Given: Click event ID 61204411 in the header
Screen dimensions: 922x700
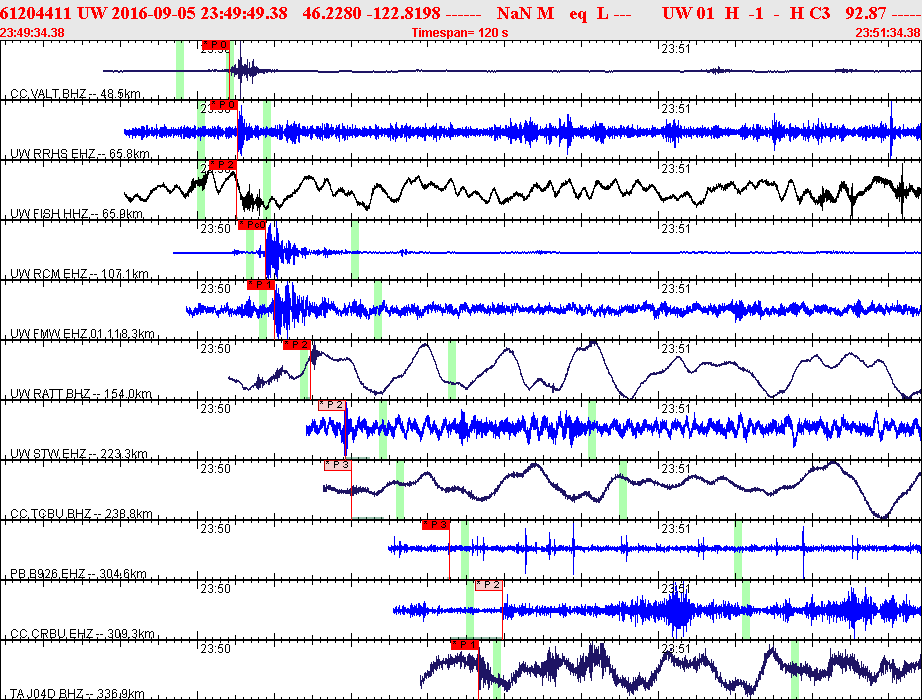Looking at the screenshot, I should coord(36,13).
